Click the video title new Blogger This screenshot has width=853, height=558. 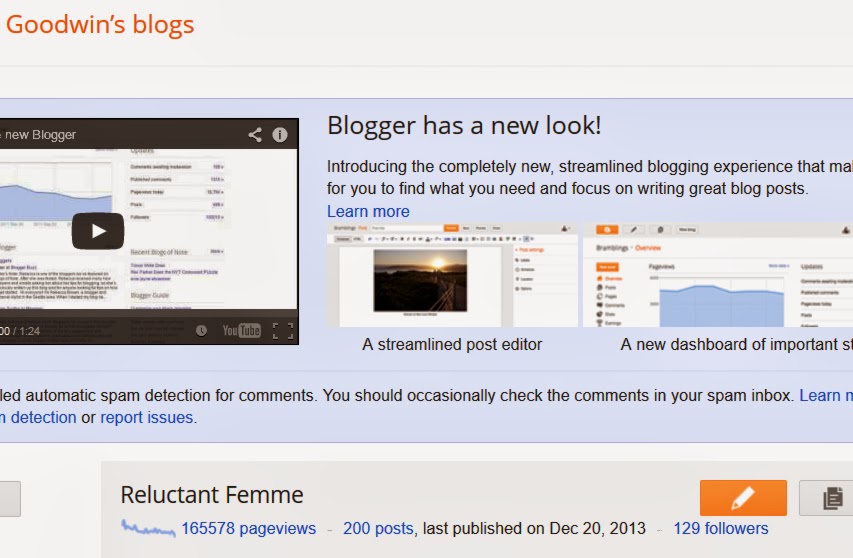click(38, 135)
